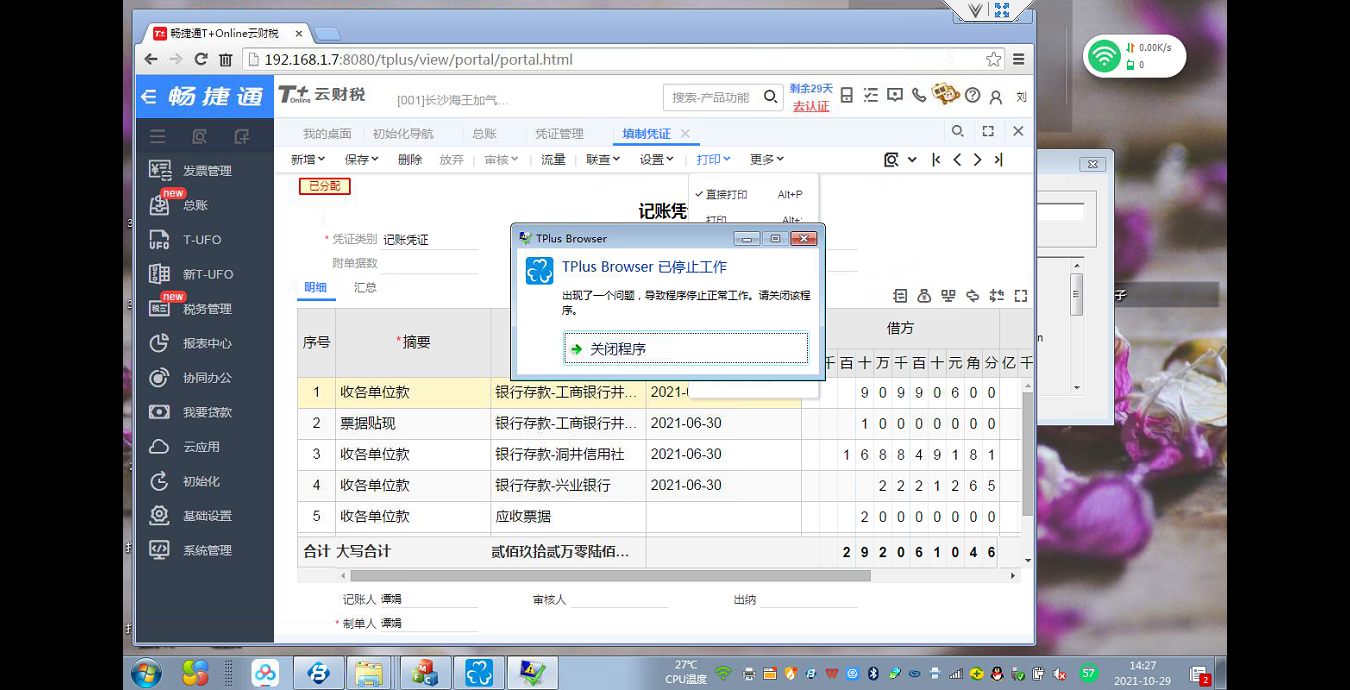The height and width of the screenshot is (690, 1350).
Task: Open 报表中心 in the left sidebar
Action: pyautogui.click(x=205, y=343)
